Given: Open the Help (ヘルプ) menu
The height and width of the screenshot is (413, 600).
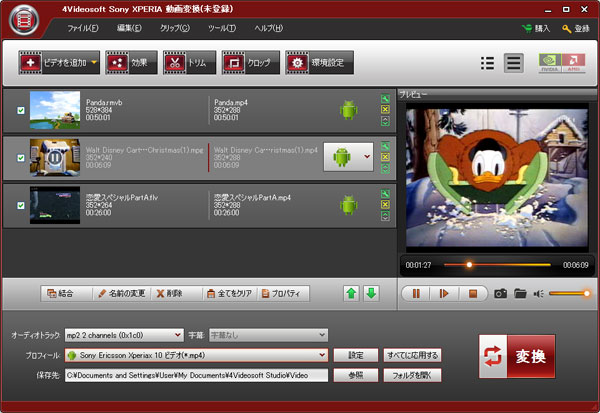Looking at the screenshot, I should point(268,28).
